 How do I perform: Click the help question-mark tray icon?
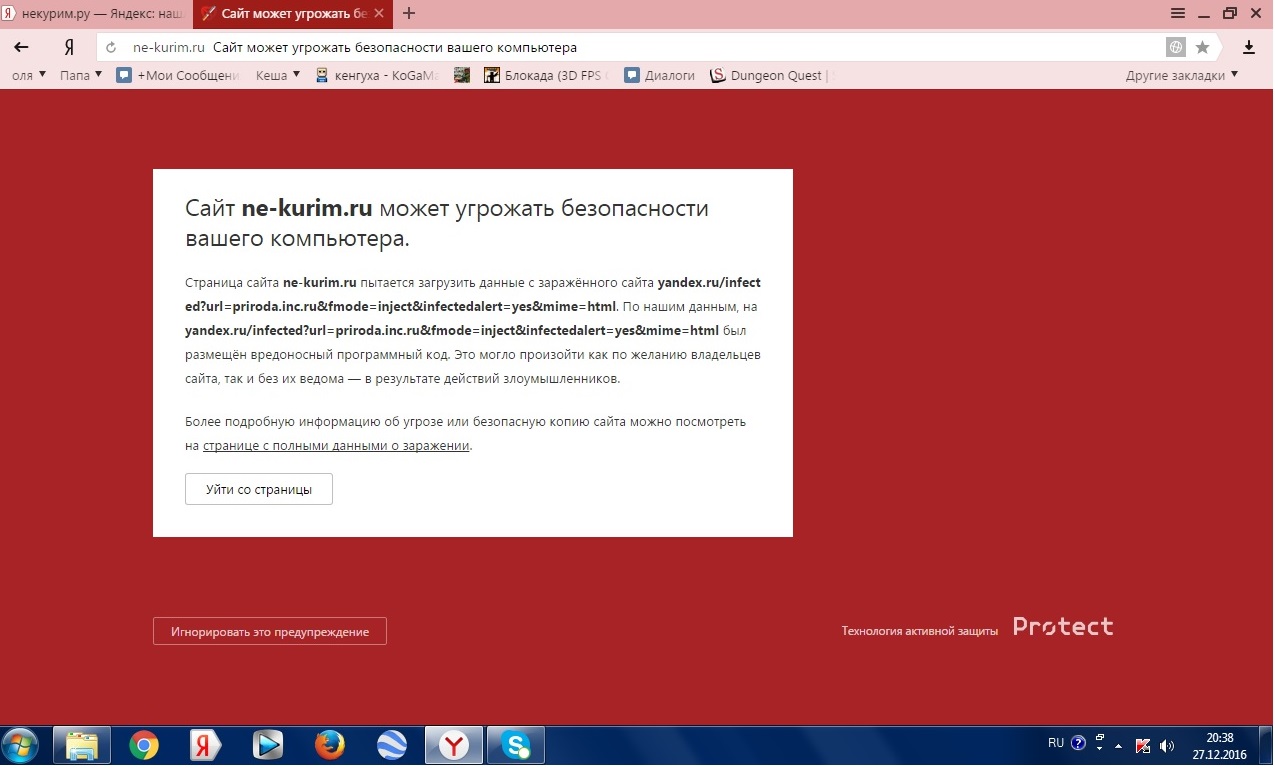tap(1078, 743)
